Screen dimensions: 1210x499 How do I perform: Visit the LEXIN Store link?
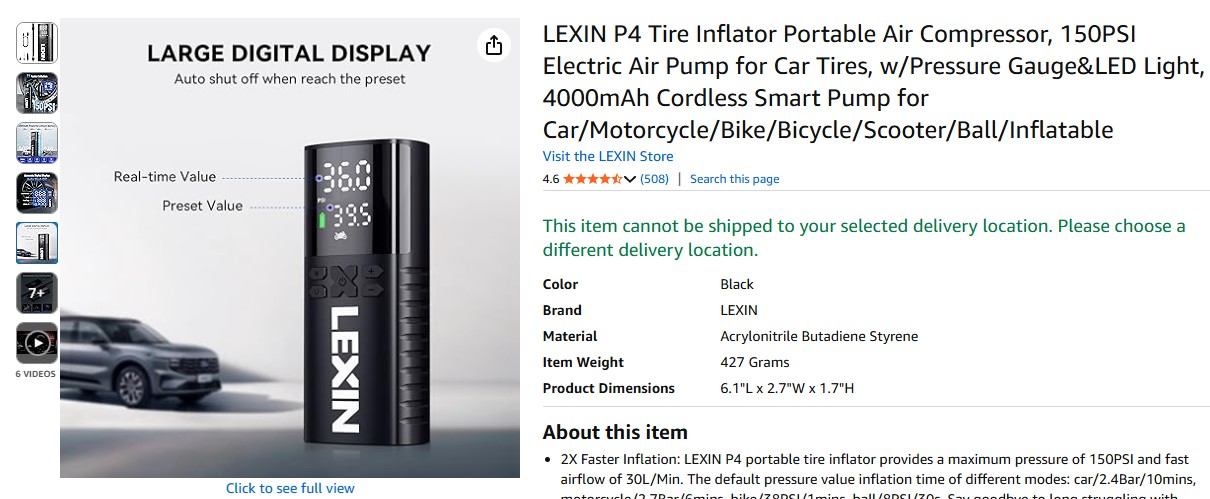(x=608, y=156)
